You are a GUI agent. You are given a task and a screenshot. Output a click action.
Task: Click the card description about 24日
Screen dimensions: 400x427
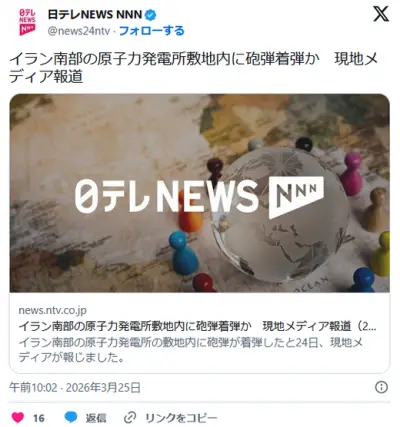pos(190,350)
